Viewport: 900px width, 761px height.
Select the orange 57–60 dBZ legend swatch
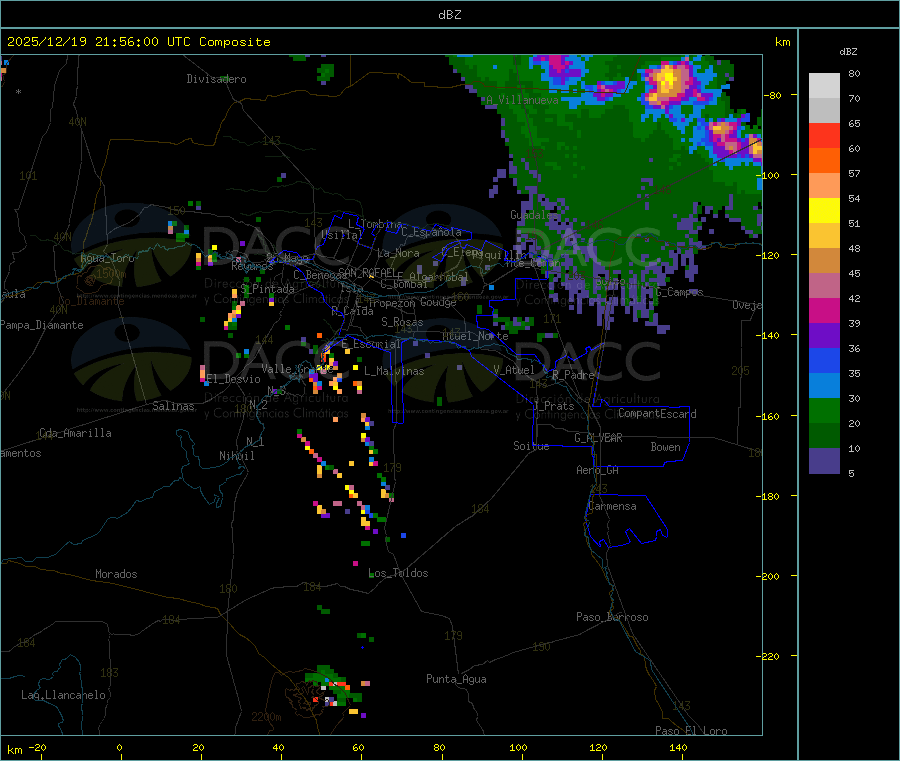[824, 161]
